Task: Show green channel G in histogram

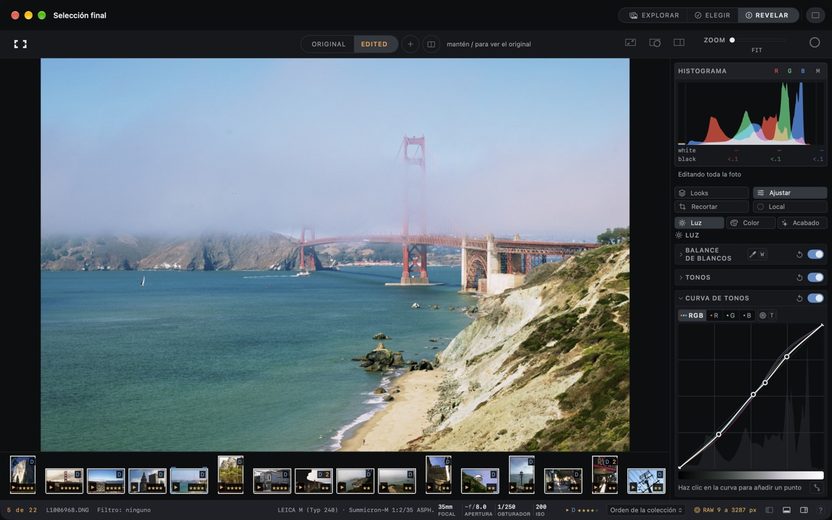Action: [790, 71]
